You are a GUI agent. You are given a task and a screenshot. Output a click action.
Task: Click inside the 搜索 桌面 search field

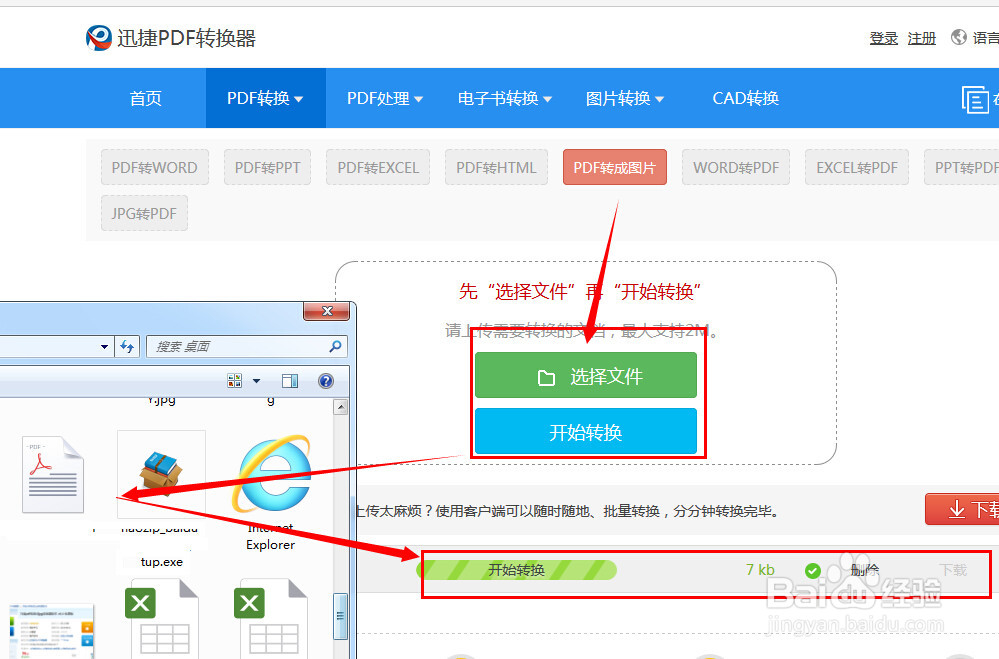tap(230, 346)
